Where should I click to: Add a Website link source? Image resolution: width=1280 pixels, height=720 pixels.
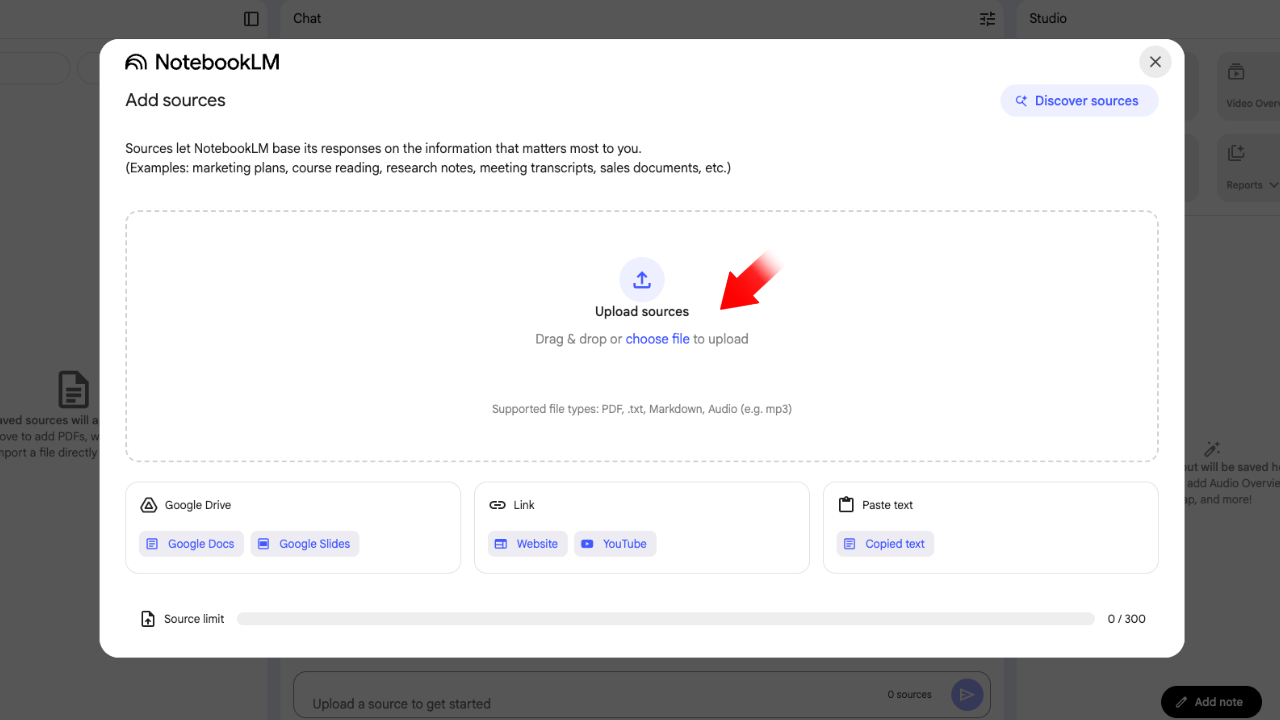click(x=527, y=544)
